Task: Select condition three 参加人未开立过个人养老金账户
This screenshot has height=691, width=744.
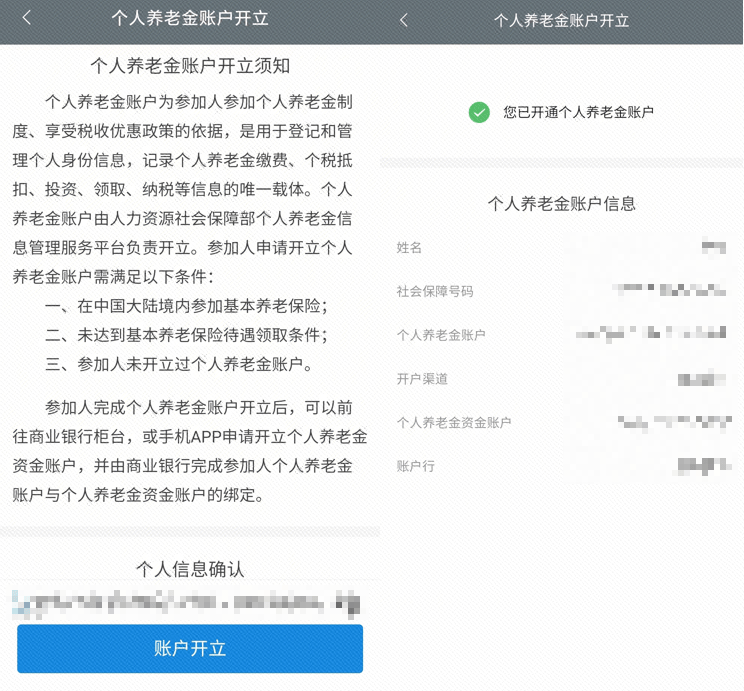Action: (179, 364)
